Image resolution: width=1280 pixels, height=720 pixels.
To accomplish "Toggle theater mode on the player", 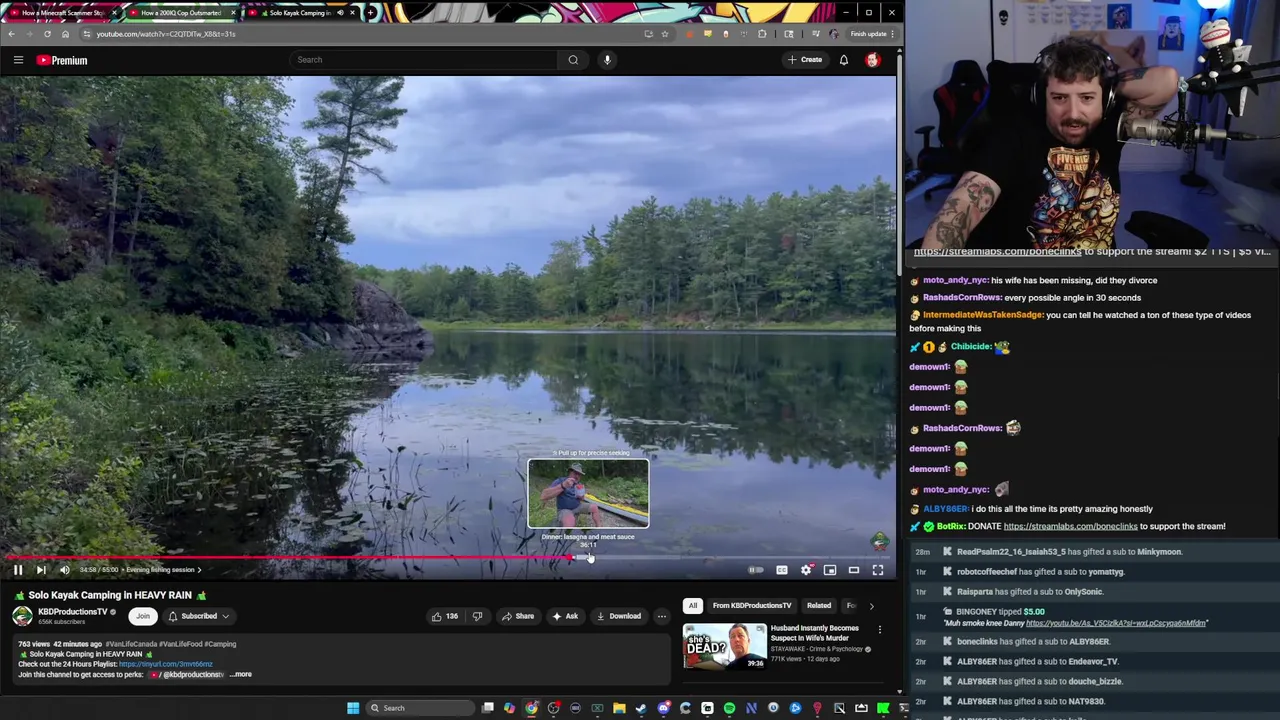I will tap(854, 570).
